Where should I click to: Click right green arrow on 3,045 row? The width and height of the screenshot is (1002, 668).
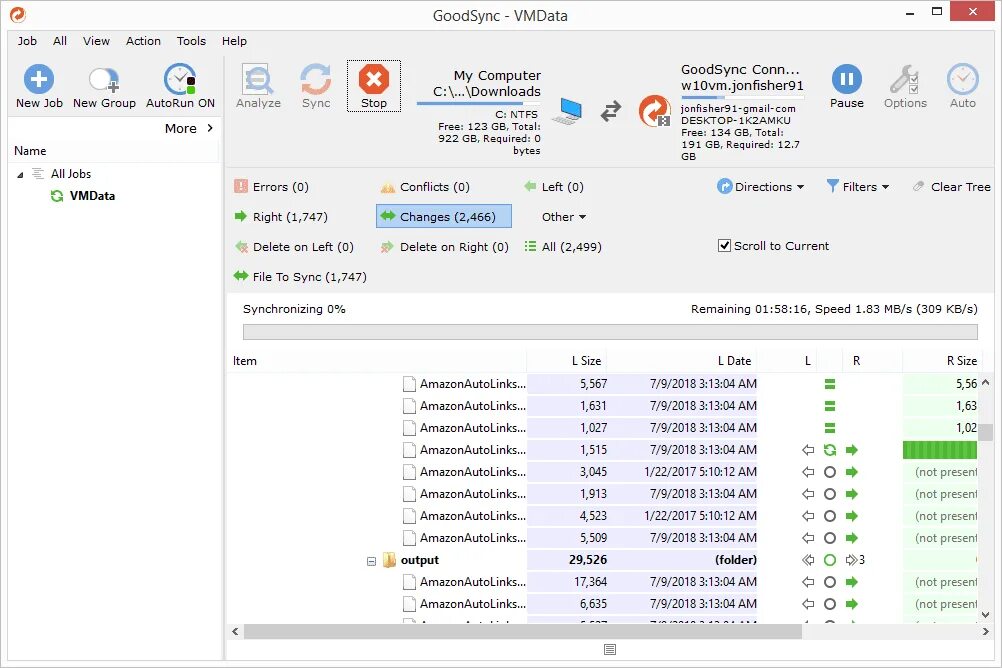(851, 472)
